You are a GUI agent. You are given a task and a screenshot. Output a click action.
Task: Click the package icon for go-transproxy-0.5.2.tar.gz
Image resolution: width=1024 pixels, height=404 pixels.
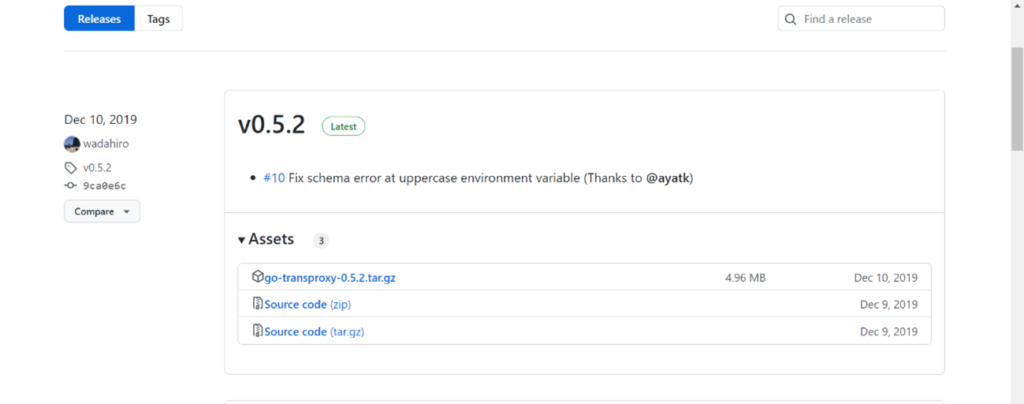(x=257, y=277)
